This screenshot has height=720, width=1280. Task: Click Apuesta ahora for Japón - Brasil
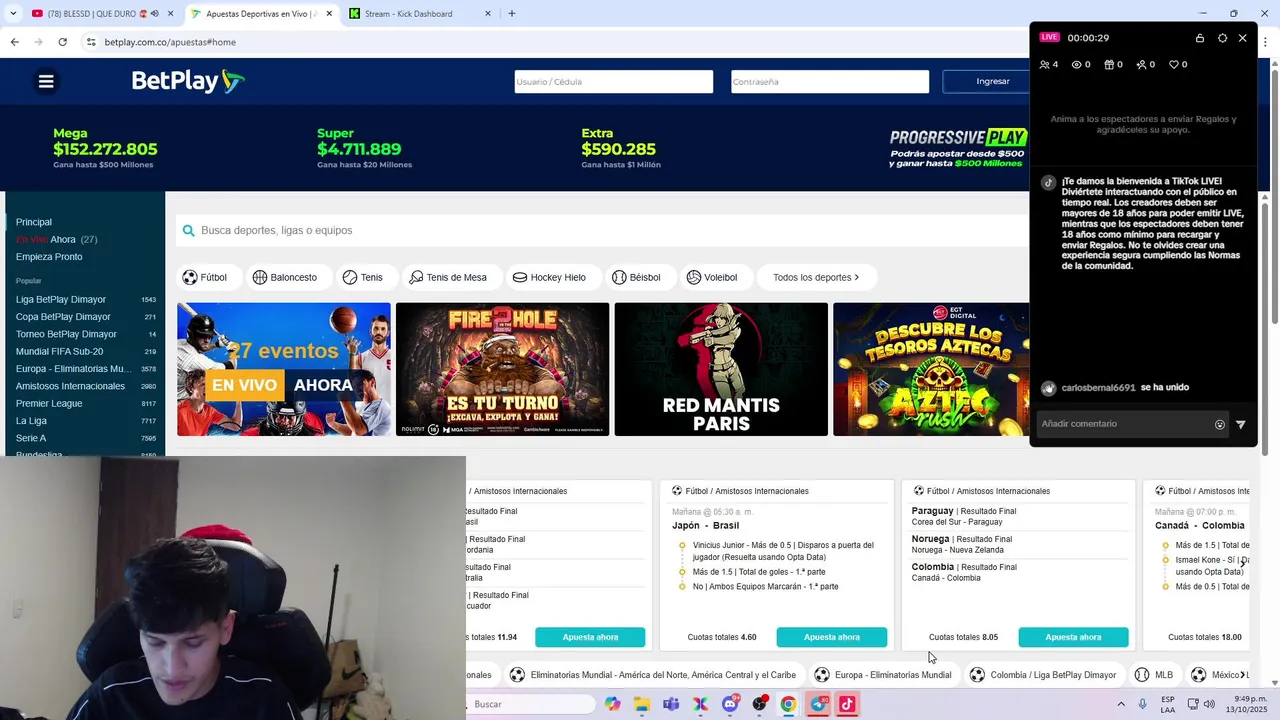[832, 637]
